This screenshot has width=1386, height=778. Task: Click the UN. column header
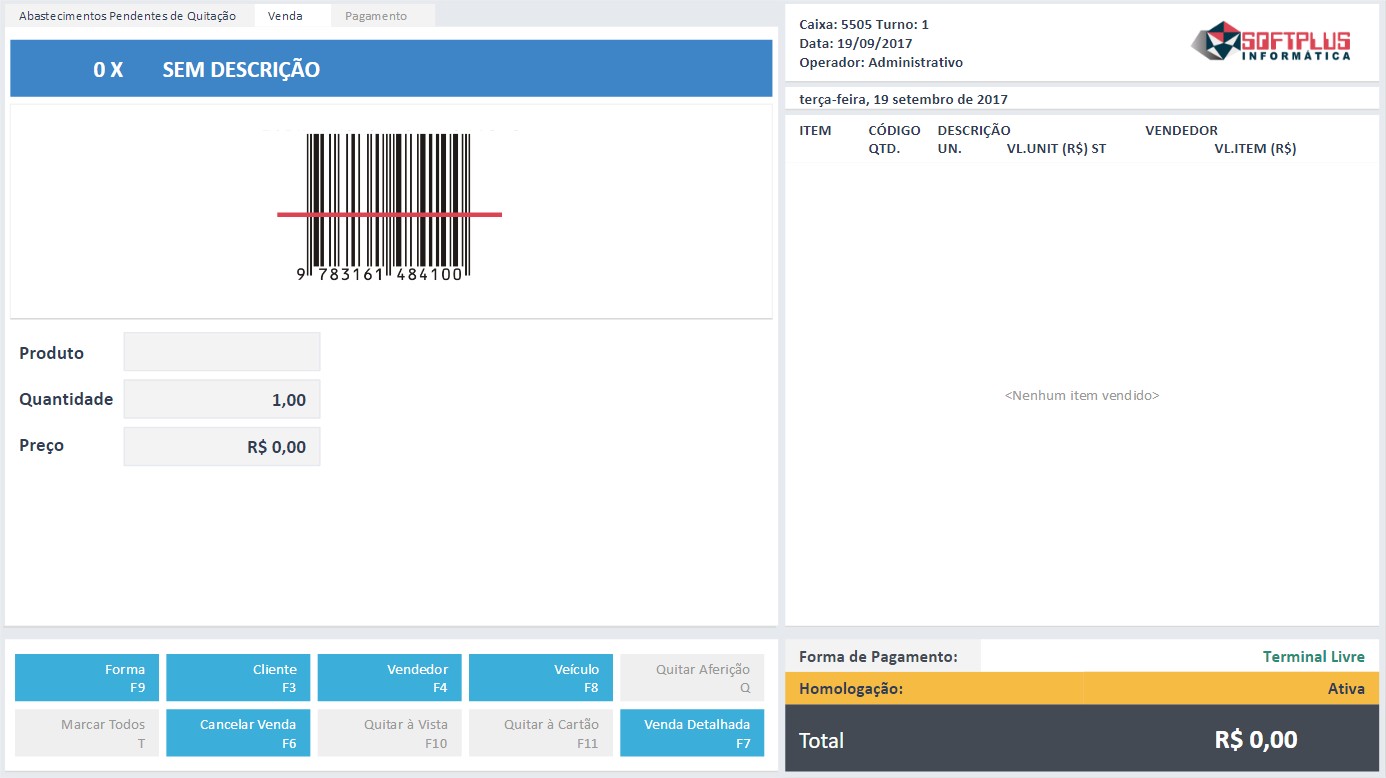tap(949, 149)
